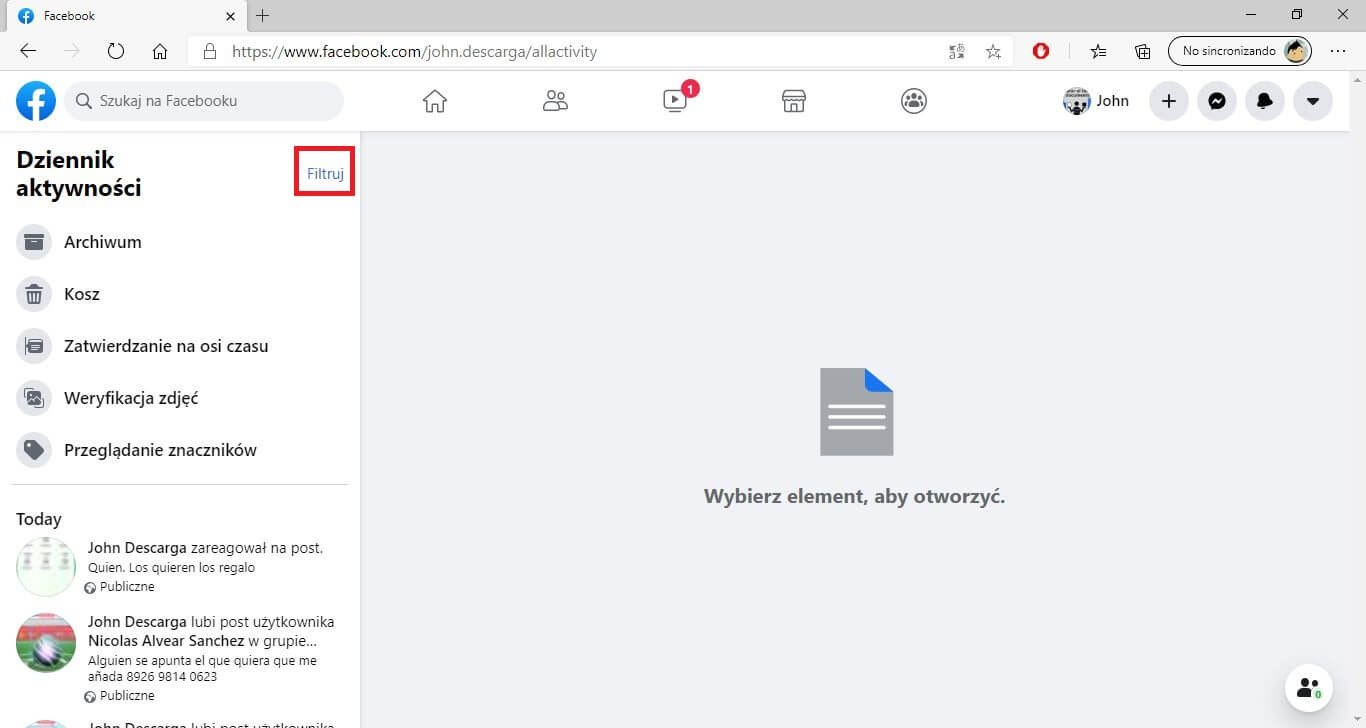Viewport: 1366px width, 728px height.
Task: Open thumbnail for Nicolas Alvear Sanchez activity
Action: click(46, 643)
